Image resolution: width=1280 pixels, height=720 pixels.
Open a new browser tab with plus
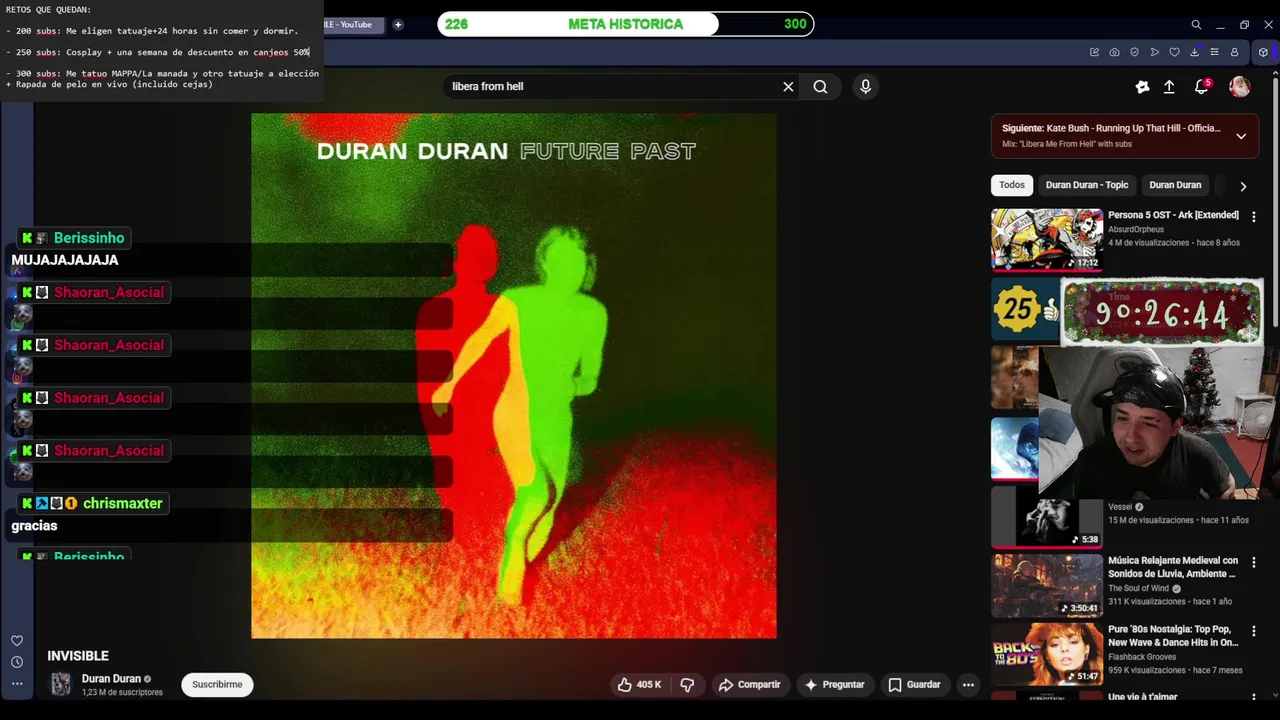(x=398, y=25)
